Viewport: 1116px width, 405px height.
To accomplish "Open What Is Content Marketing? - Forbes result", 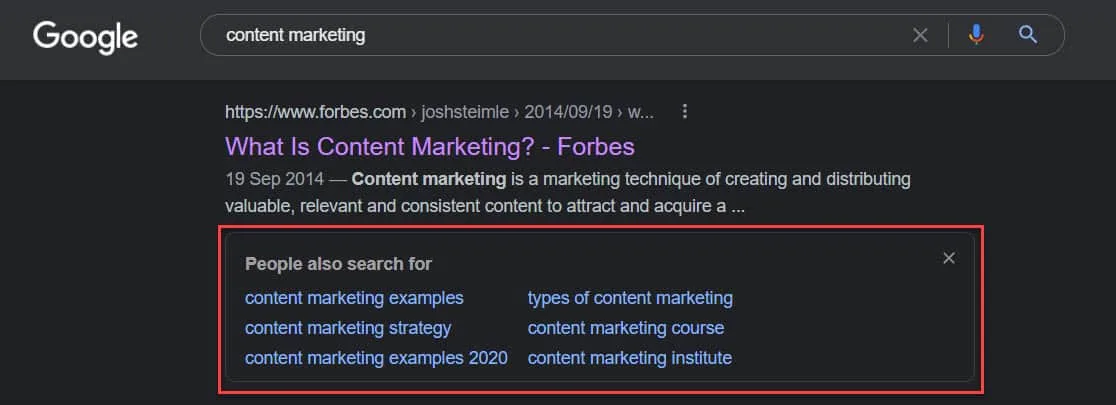I will coord(430,146).
